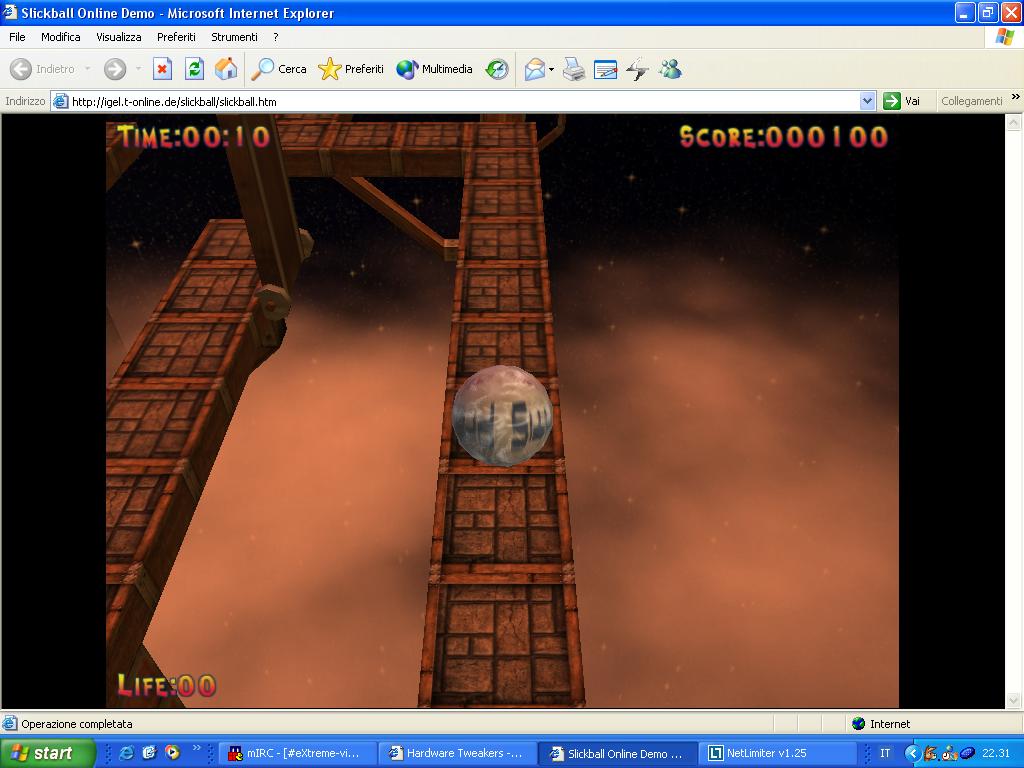Open Multimedia toolbar button

434,69
